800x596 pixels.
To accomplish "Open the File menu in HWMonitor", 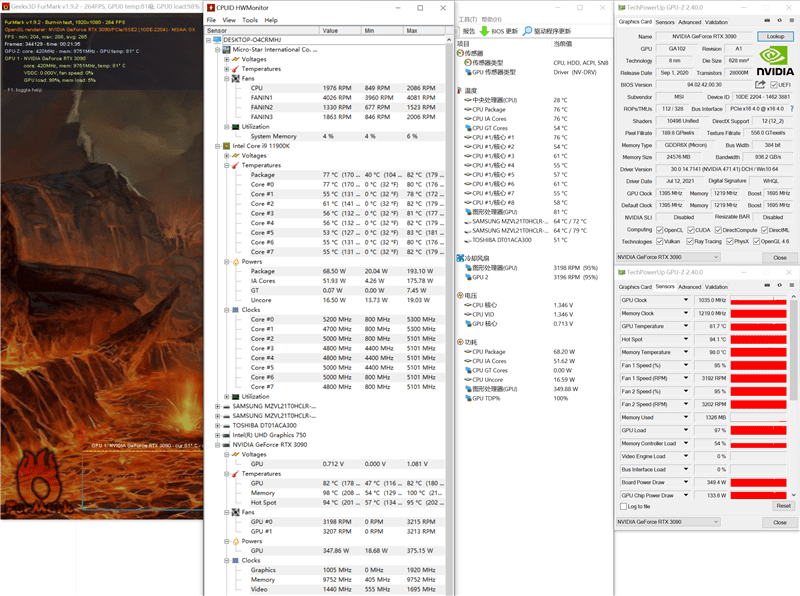I will [211, 20].
